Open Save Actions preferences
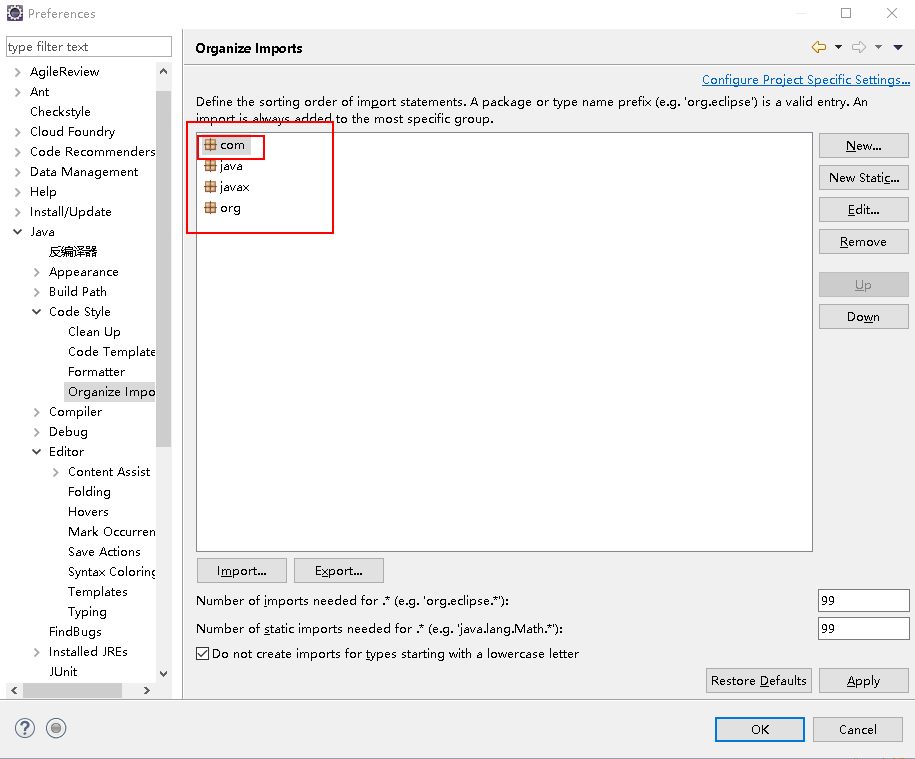The height and width of the screenshot is (759, 915). pos(104,552)
